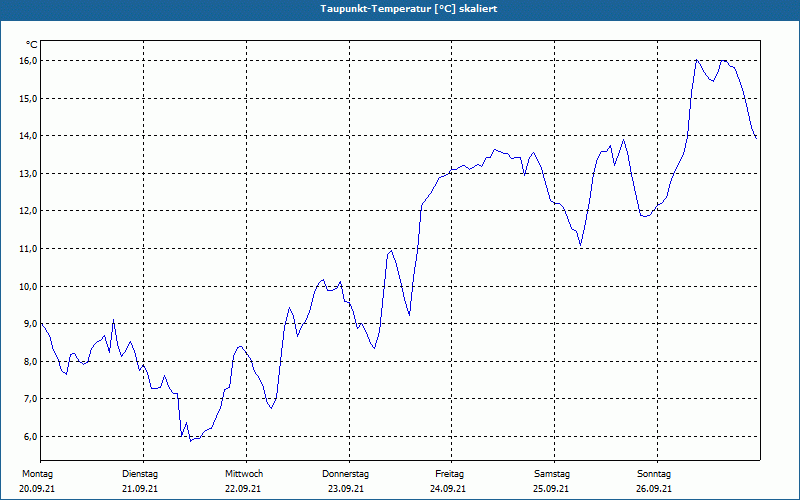Click the Mittwoch day label
Image resolution: width=800 pixels, height=500 pixels.
(x=244, y=474)
